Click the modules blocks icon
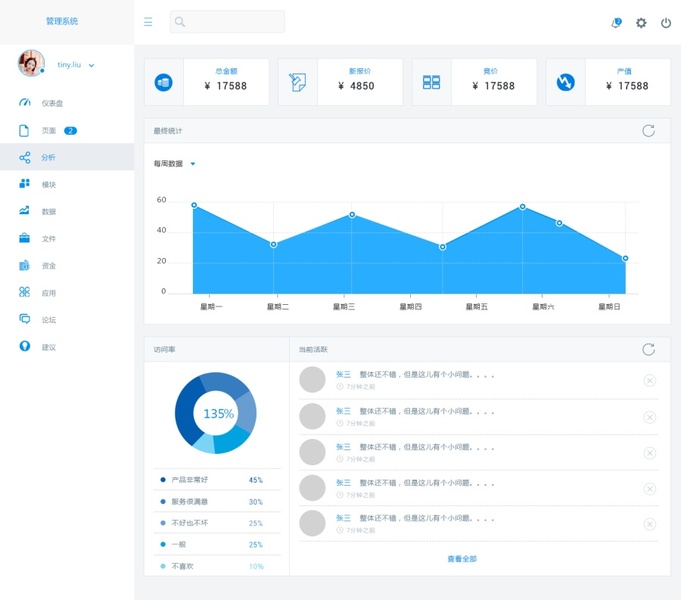 24,184
